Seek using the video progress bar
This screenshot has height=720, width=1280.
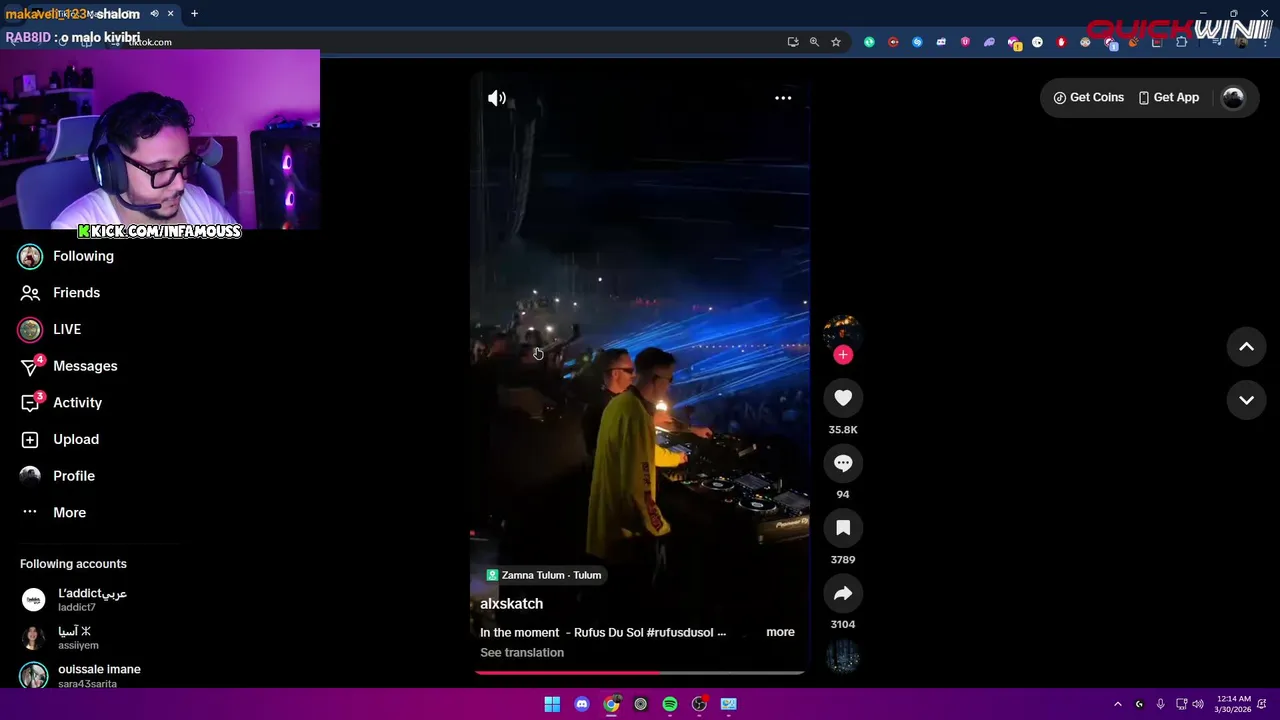(x=640, y=672)
